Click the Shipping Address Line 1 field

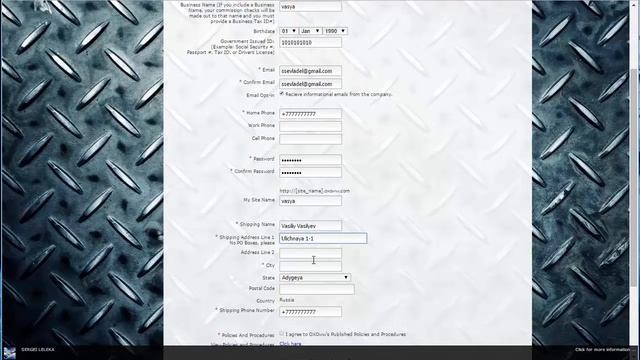[x=323, y=238]
